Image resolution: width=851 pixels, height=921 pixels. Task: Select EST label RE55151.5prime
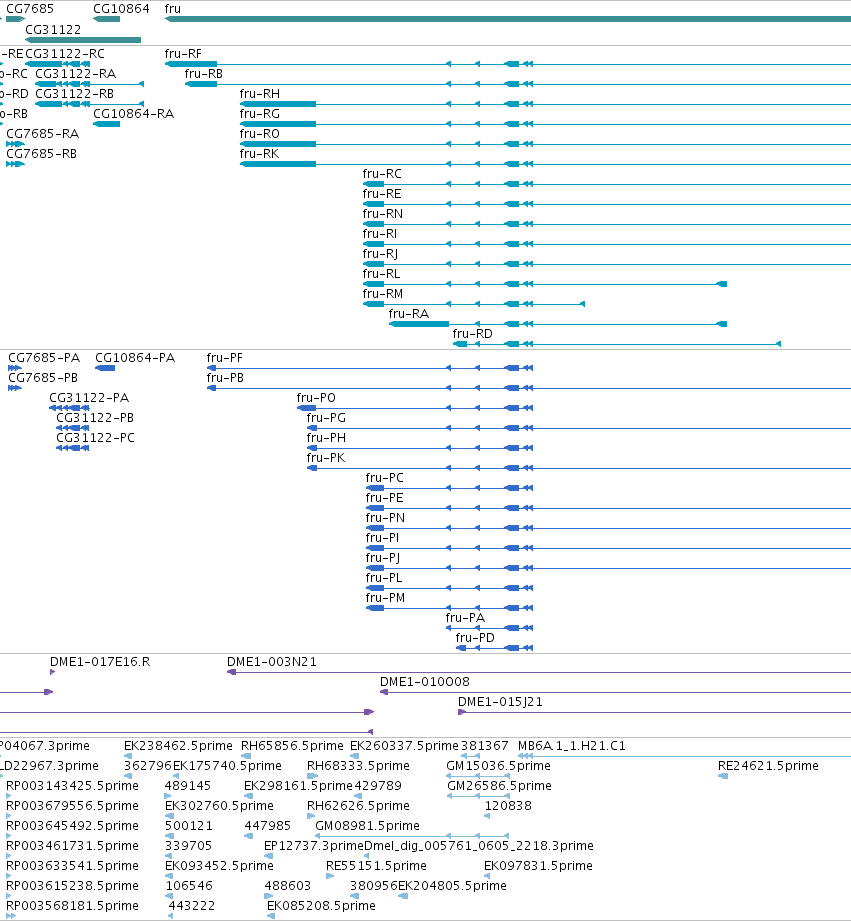tap(376, 865)
